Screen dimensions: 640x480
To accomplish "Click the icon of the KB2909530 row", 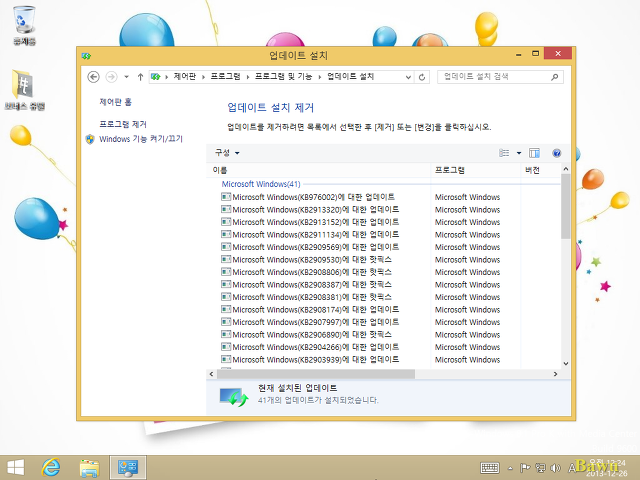I will coord(226,259).
